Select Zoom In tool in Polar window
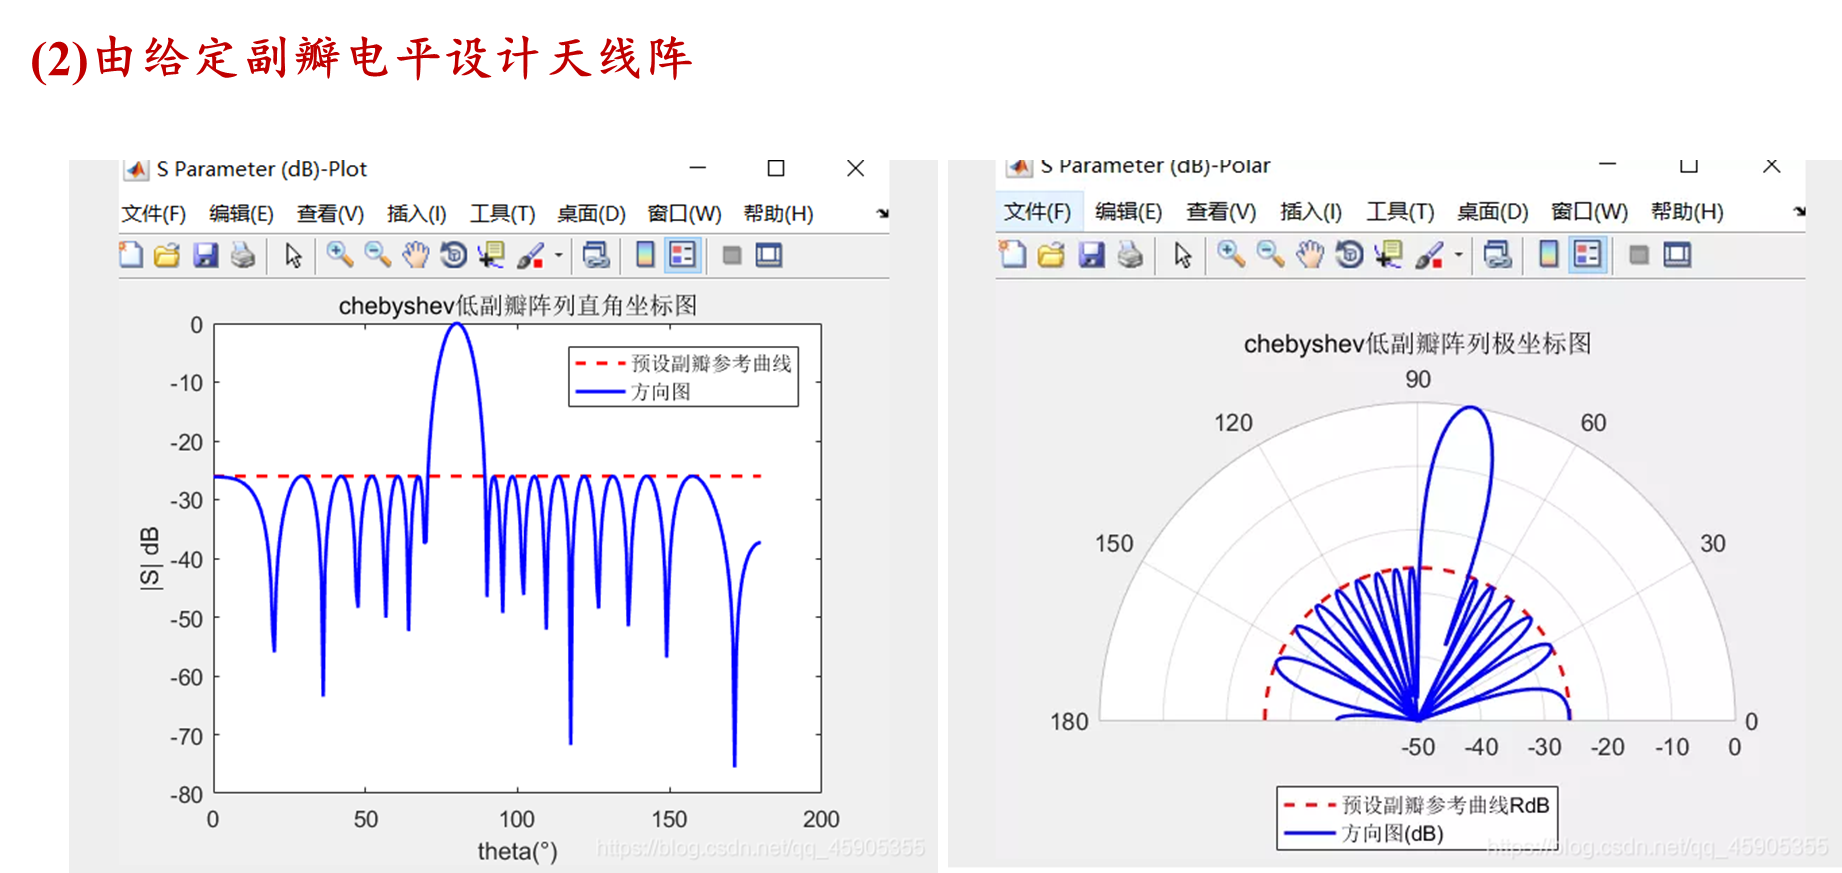Image resolution: width=1842 pixels, height=873 pixels. [1231, 254]
